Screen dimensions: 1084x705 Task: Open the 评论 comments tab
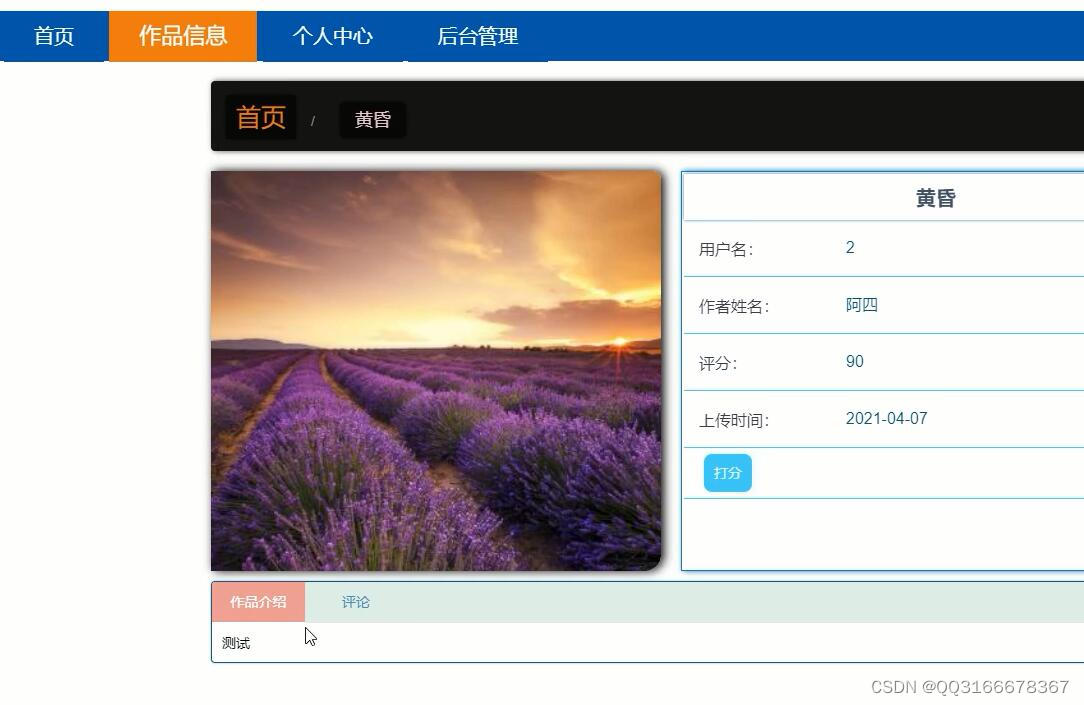tap(356, 601)
